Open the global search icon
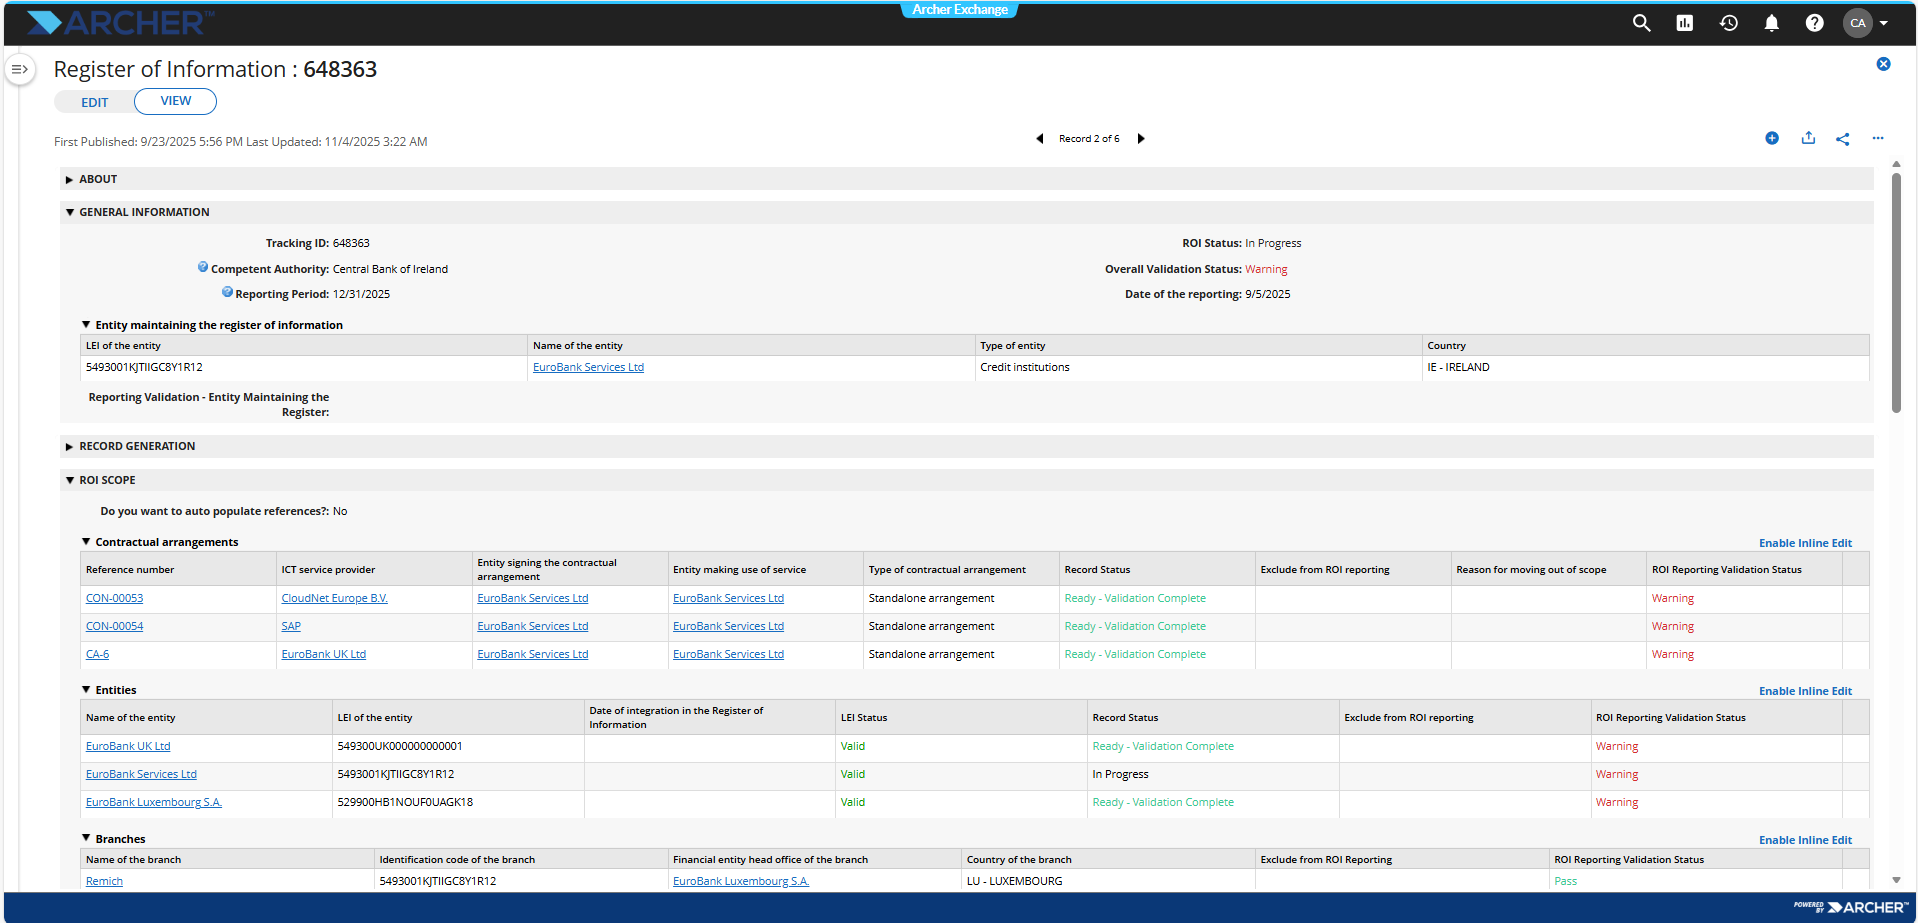This screenshot has width=1918, height=923. (1641, 23)
